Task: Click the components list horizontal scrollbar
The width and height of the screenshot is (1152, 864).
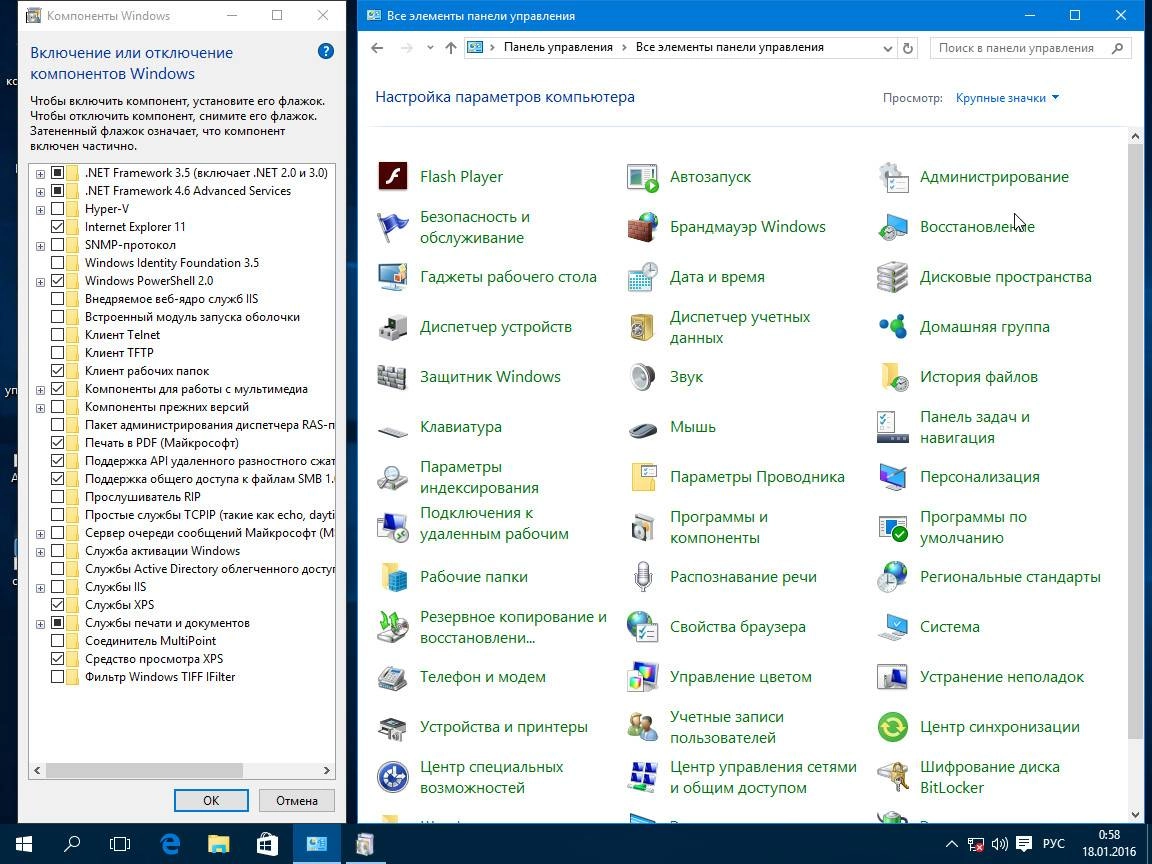Action: (x=144, y=770)
